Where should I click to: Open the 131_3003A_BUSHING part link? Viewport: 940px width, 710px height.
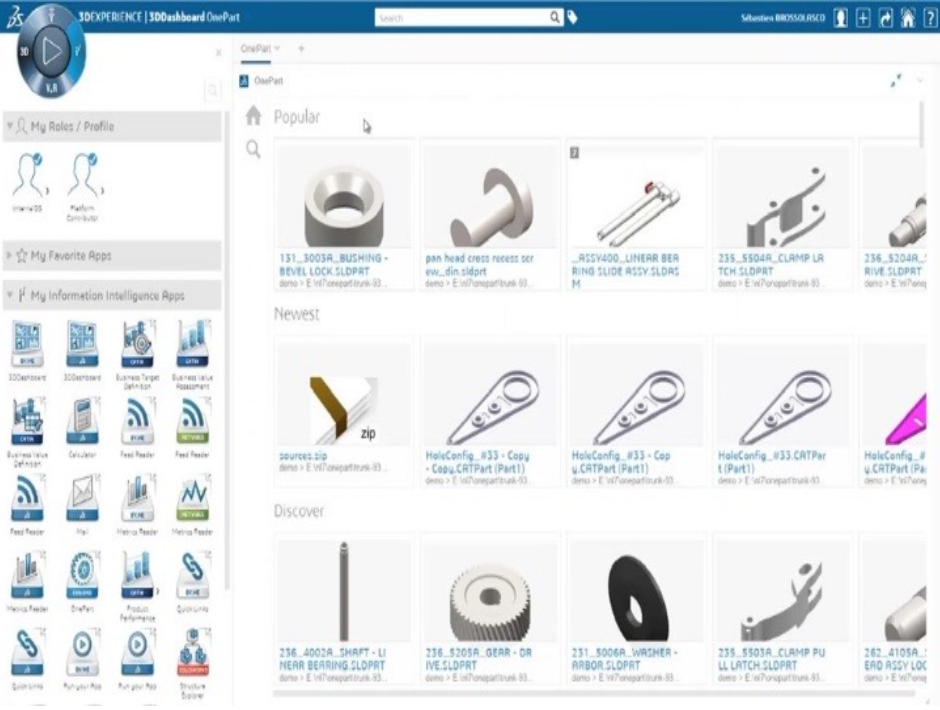click(x=336, y=263)
